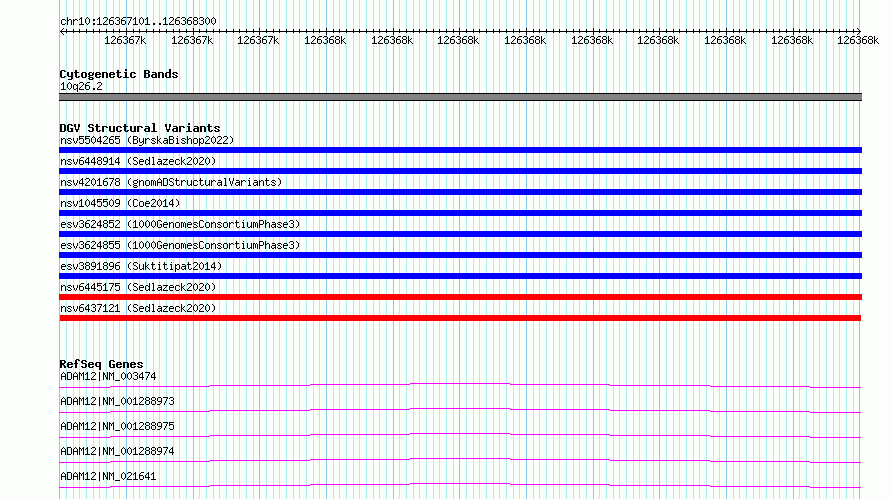Click the magenta line for ADAM12|NM_003474
This screenshot has height=499, width=890.
(x=460, y=385)
